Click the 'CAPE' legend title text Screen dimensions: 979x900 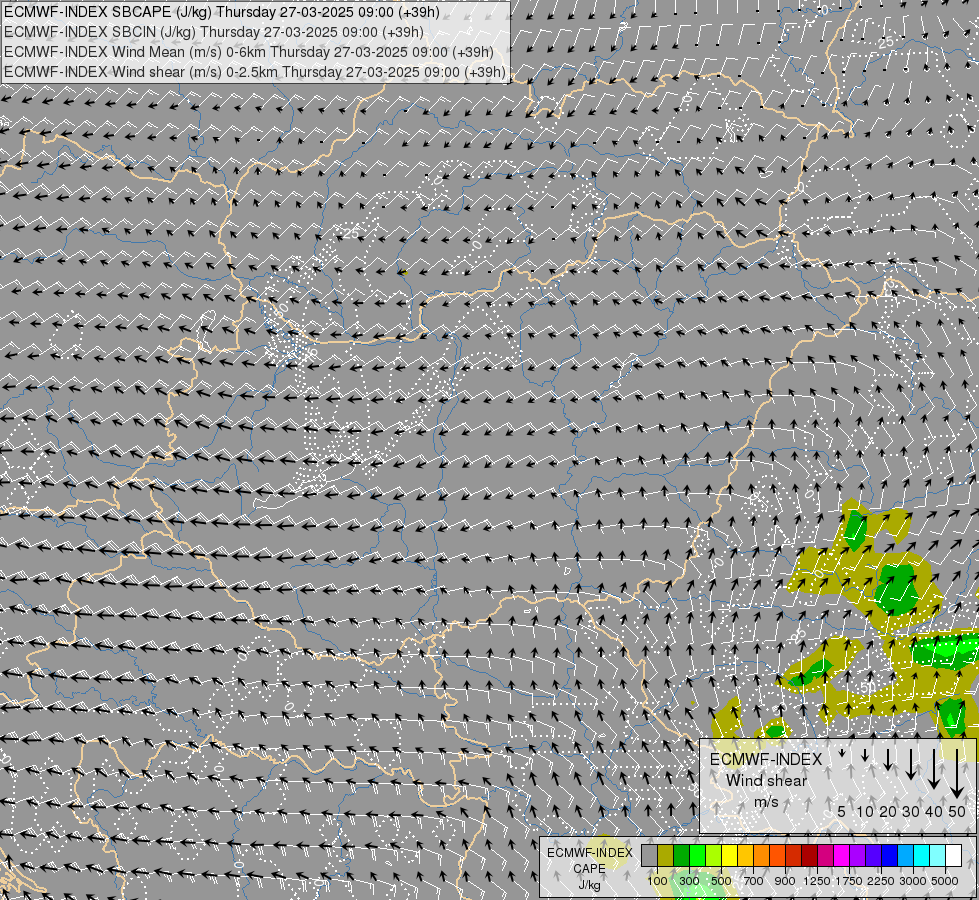click(x=589, y=869)
